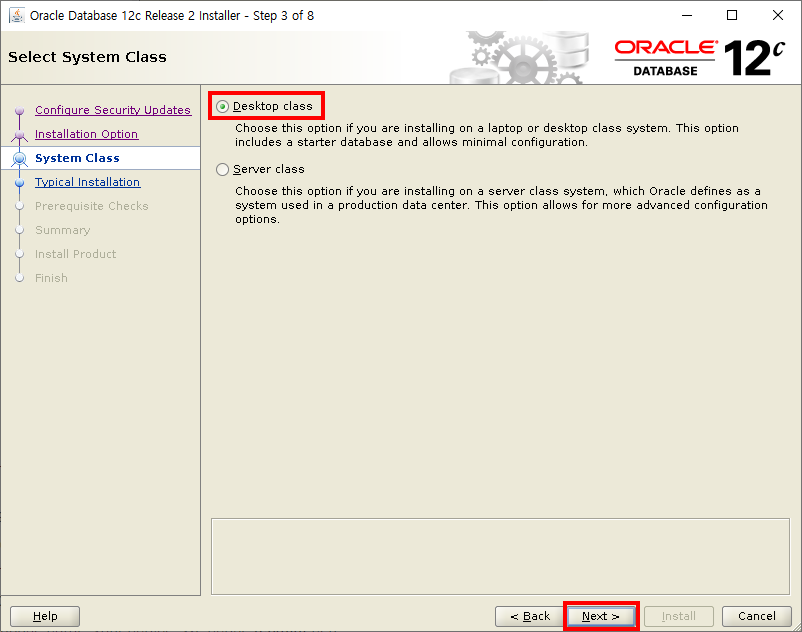Viewport: 802px width, 632px height.
Task: Select the Desktop class radio button
Action: coord(222,106)
